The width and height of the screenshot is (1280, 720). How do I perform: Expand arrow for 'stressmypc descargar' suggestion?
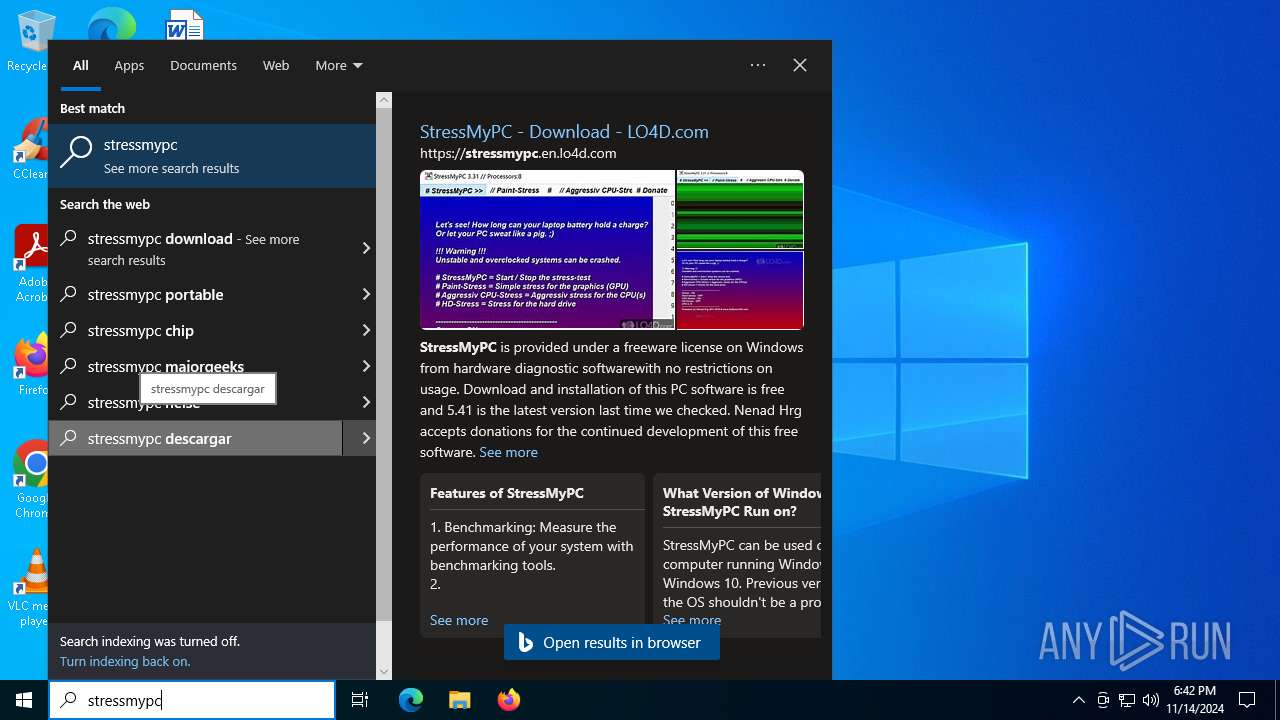click(x=365, y=439)
